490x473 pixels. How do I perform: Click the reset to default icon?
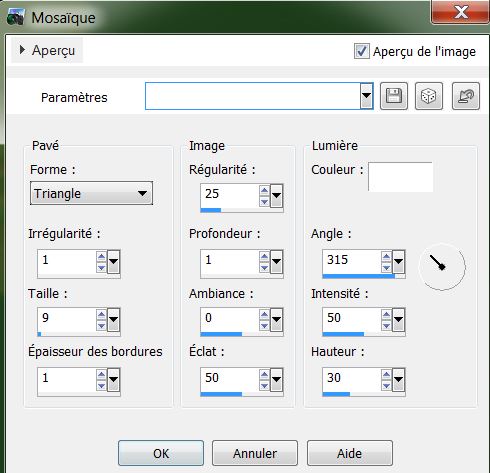point(466,96)
